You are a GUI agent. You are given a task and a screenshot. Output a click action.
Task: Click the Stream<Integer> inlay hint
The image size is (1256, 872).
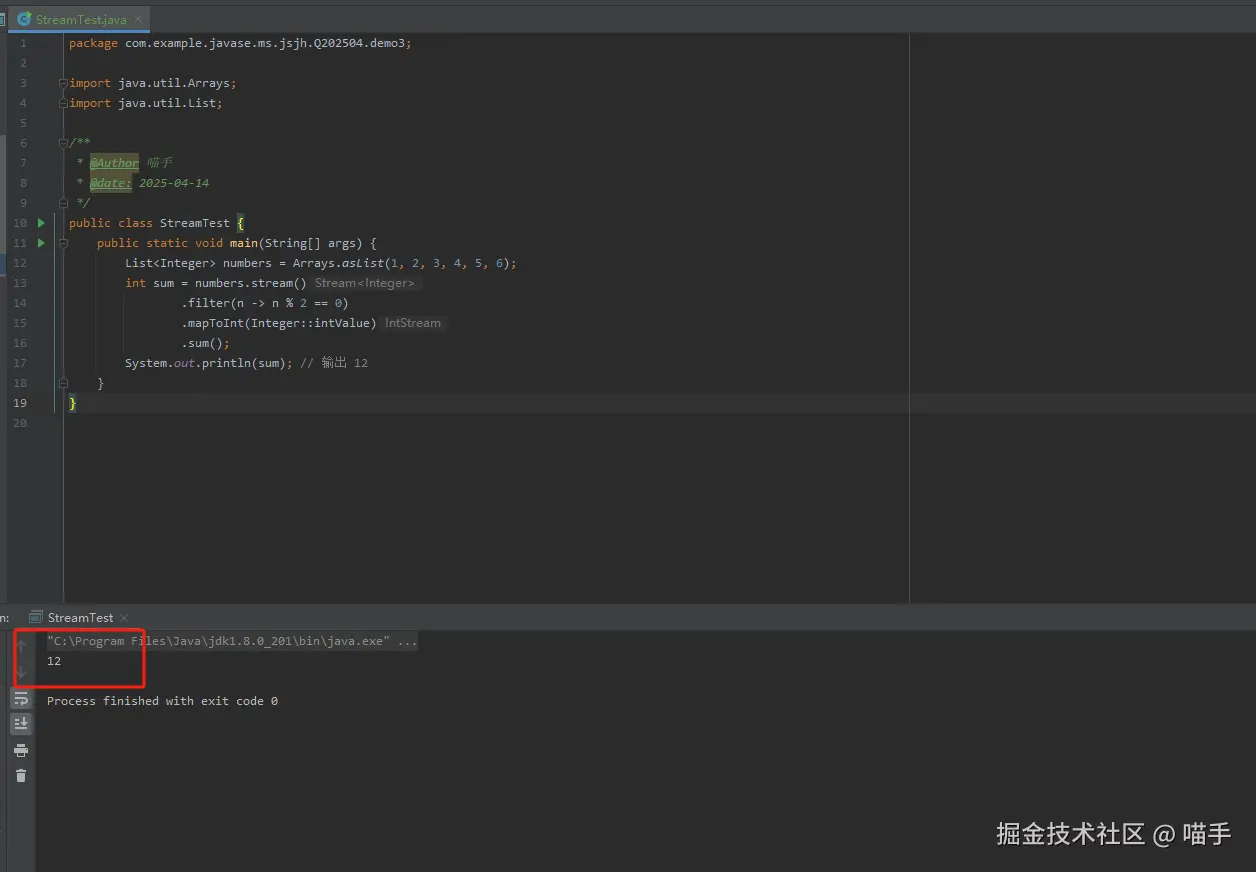click(x=365, y=283)
